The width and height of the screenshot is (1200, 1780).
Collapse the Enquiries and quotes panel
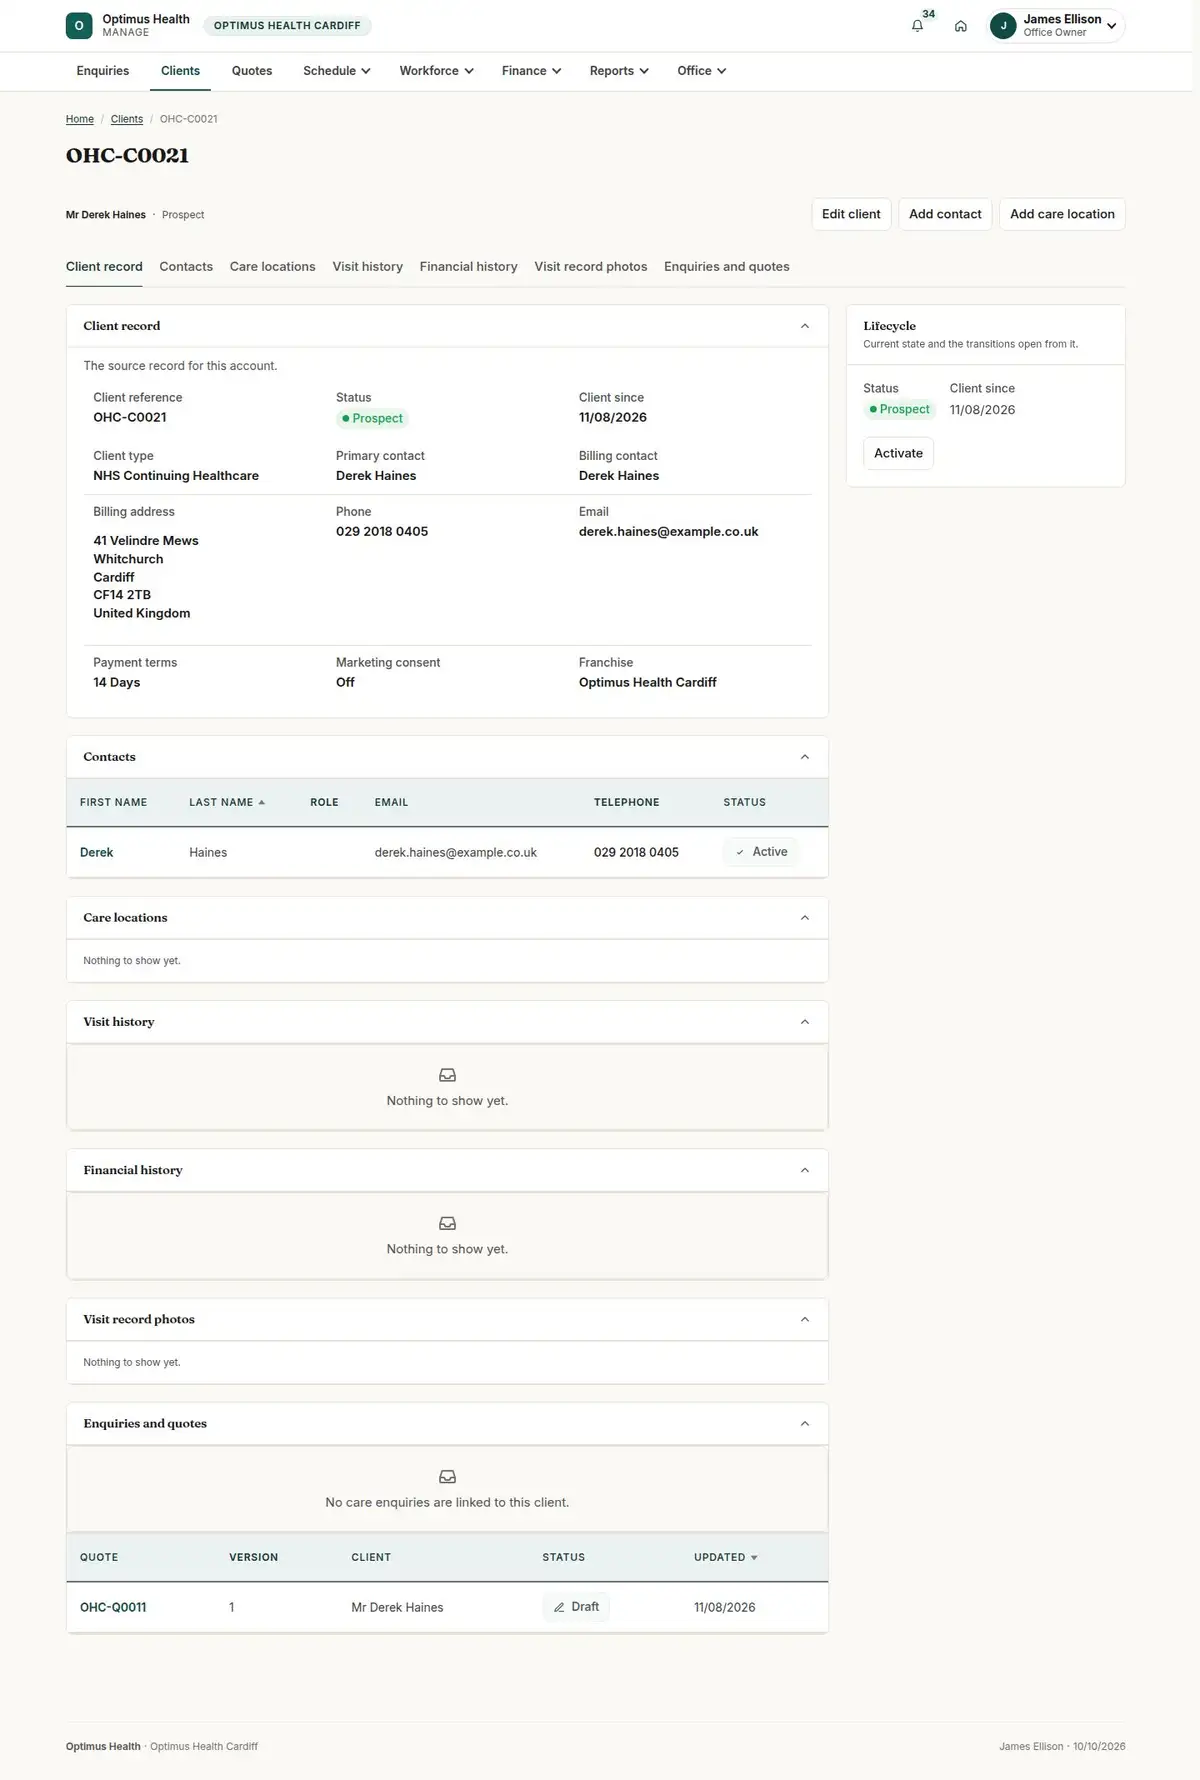click(x=805, y=1424)
